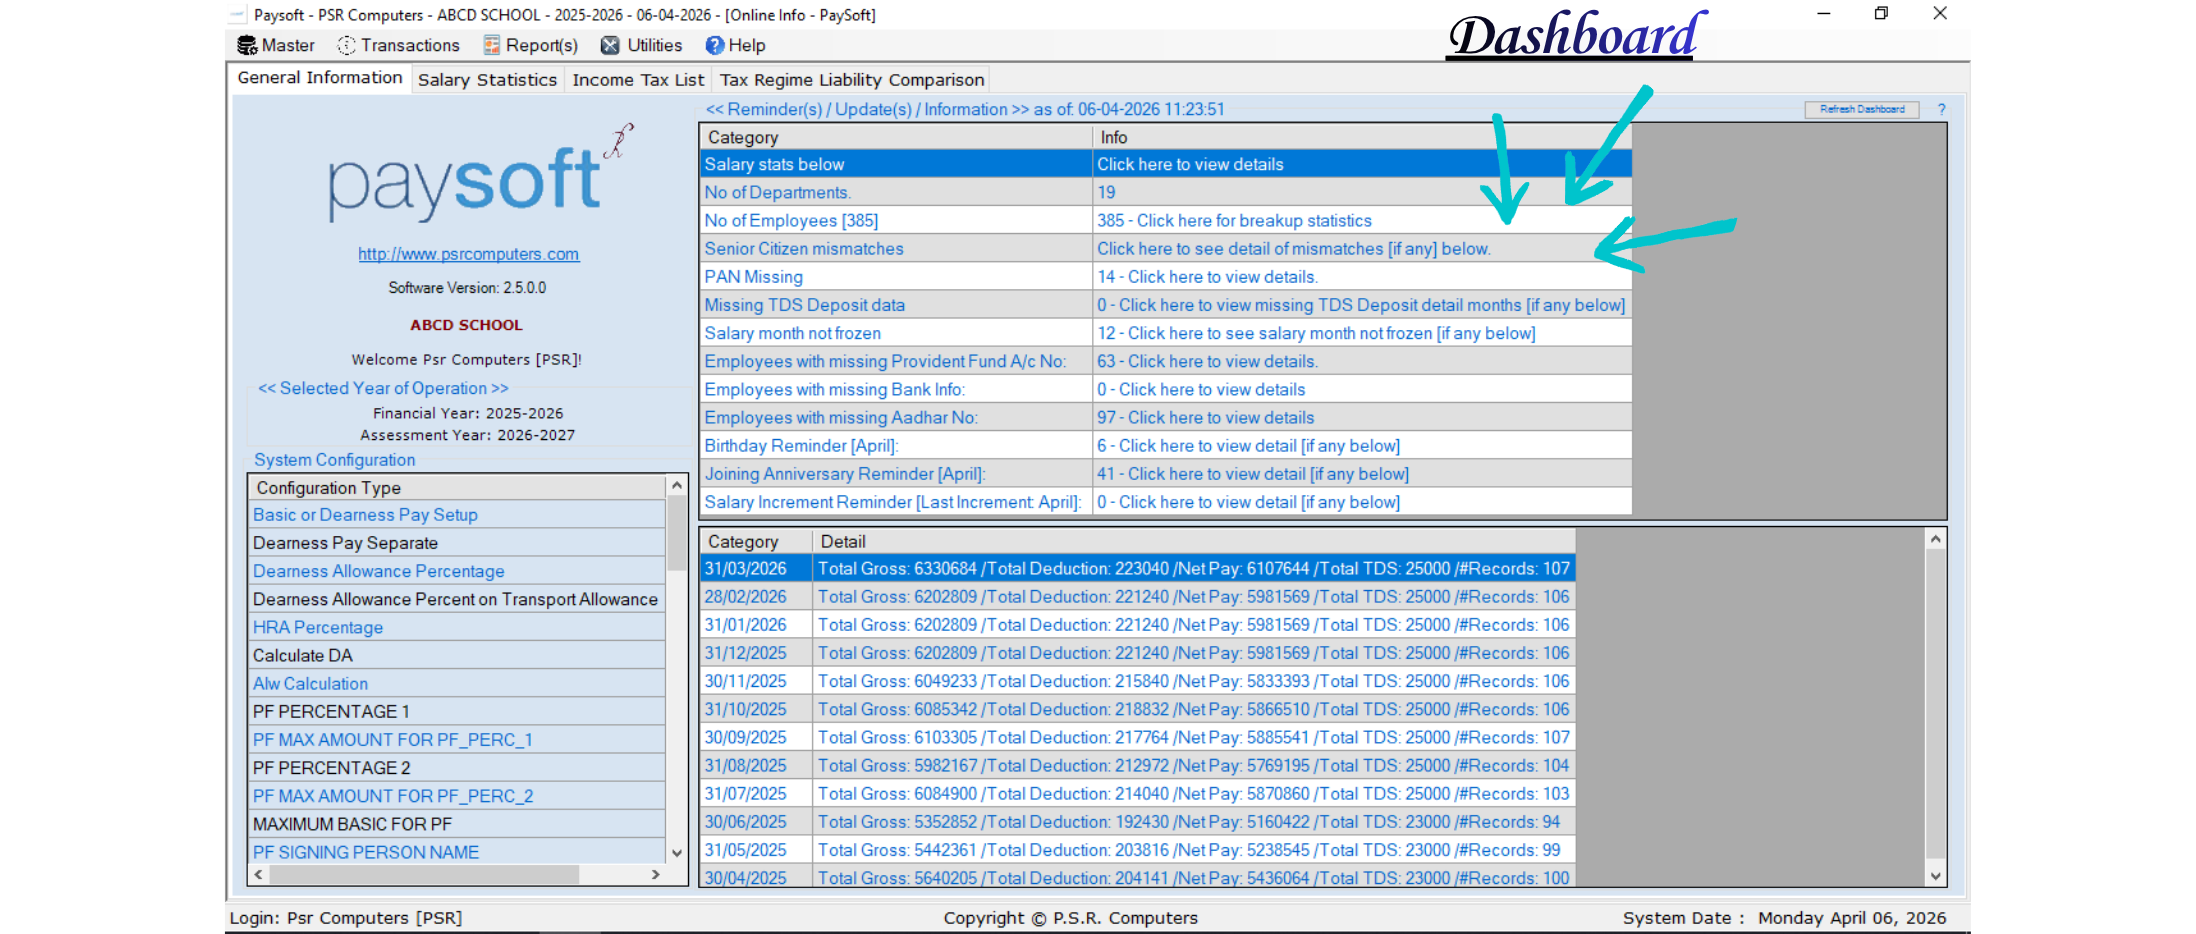Open the Income Tax List tab
Screen dimensions: 2196x934
click(638, 80)
